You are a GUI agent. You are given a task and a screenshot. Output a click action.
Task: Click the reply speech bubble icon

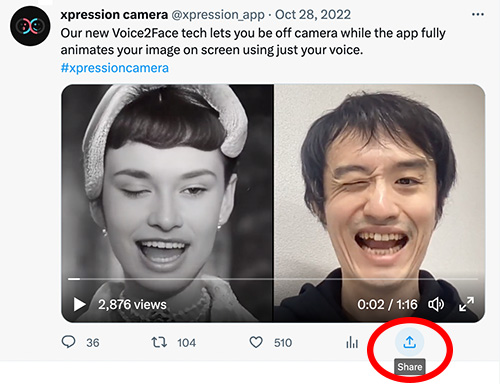tap(69, 342)
